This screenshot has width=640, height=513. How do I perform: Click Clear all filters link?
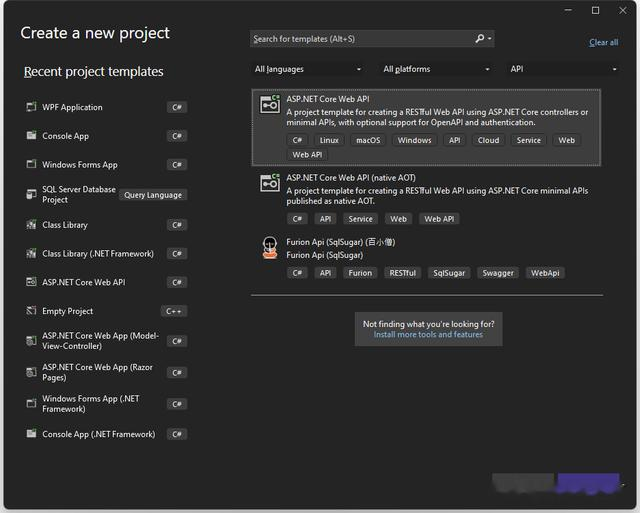(603, 42)
